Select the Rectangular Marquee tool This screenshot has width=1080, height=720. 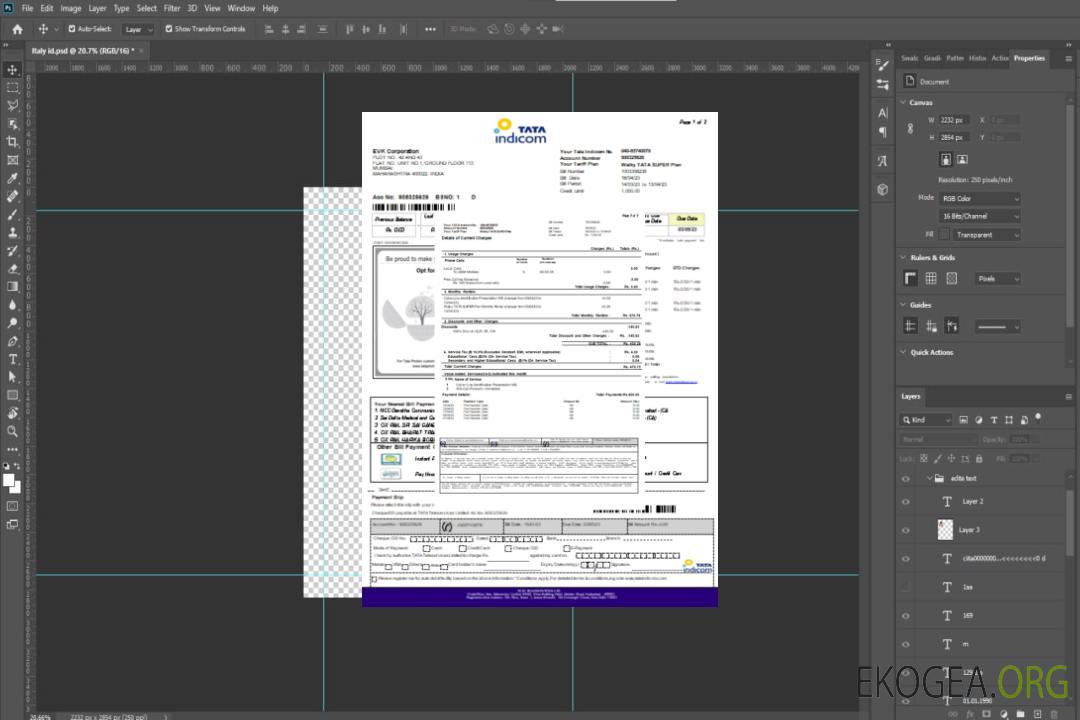13,87
